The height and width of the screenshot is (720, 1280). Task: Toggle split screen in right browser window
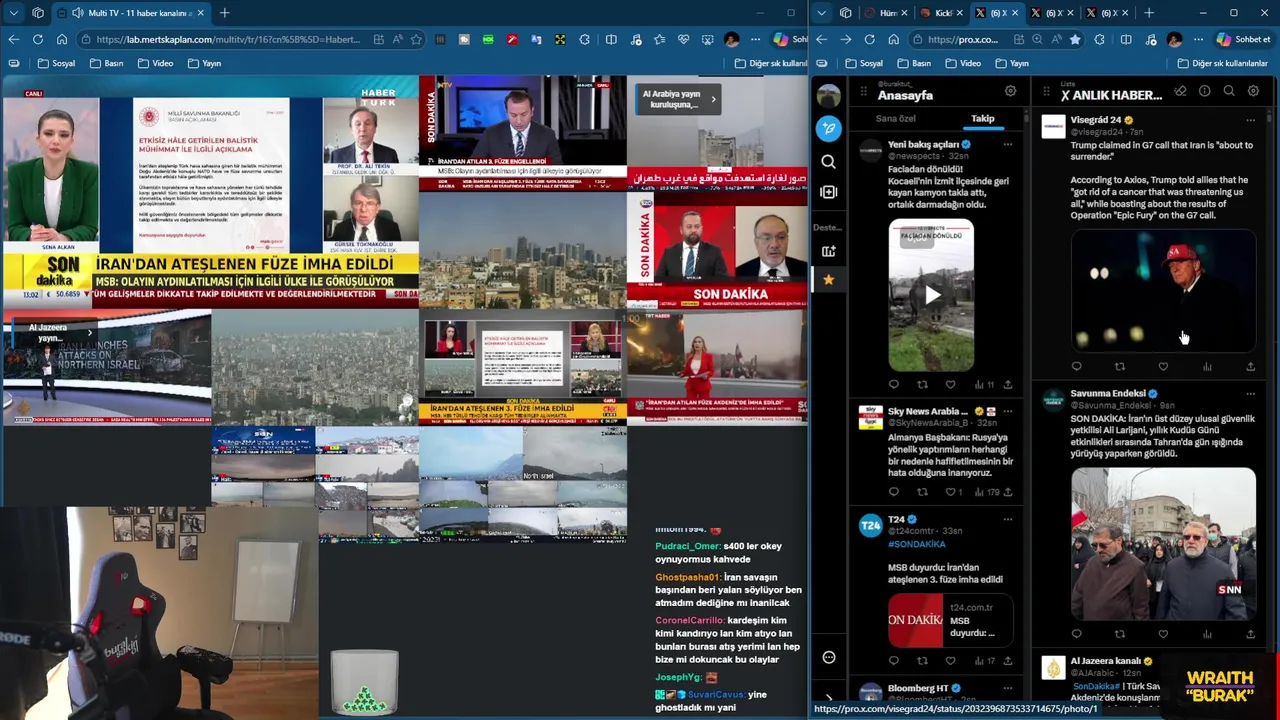[x=1125, y=39]
